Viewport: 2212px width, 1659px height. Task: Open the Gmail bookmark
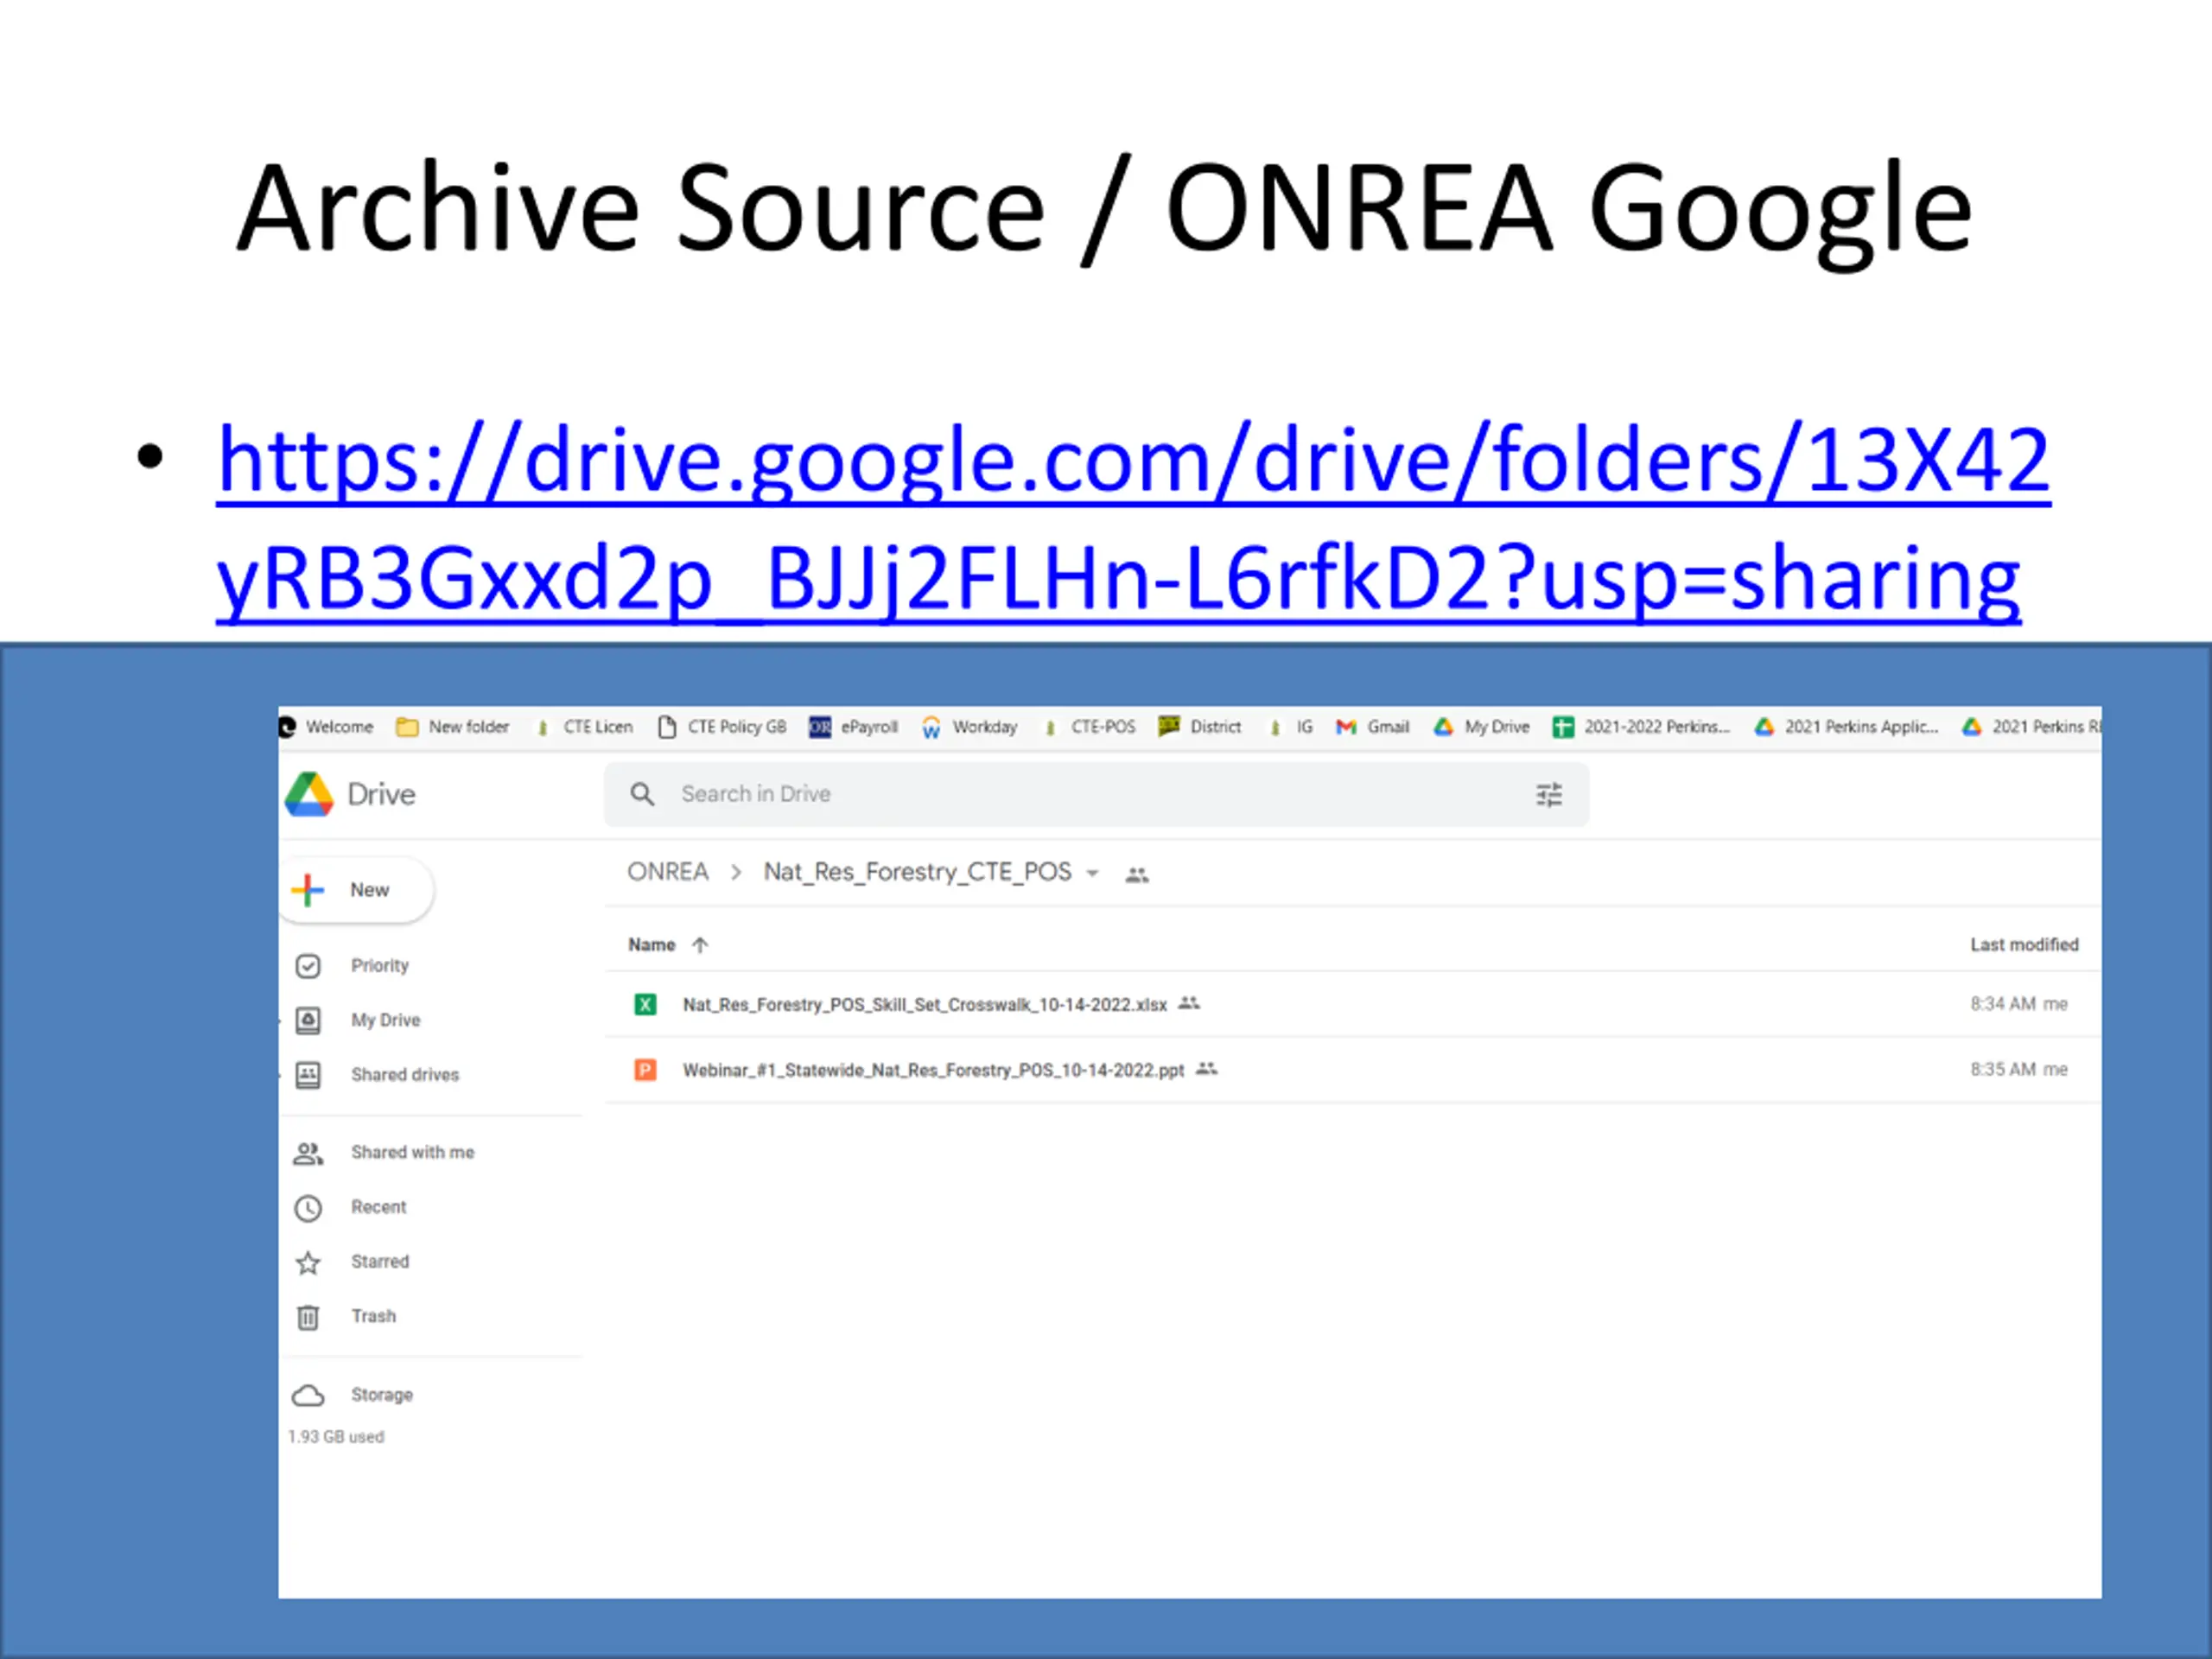(1374, 727)
